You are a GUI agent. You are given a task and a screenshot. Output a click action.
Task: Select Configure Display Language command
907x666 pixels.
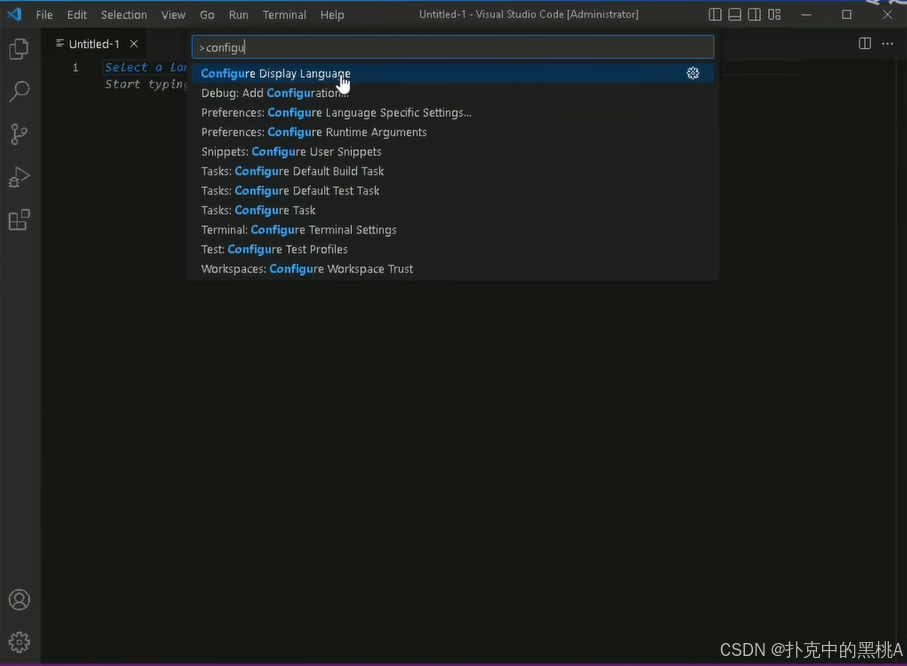click(x=453, y=73)
